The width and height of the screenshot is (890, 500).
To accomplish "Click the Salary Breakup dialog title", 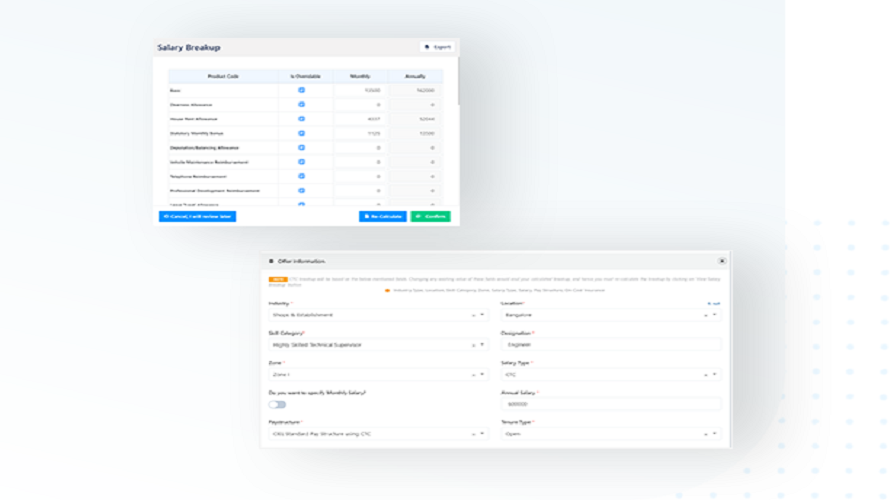I will coord(189,48).
